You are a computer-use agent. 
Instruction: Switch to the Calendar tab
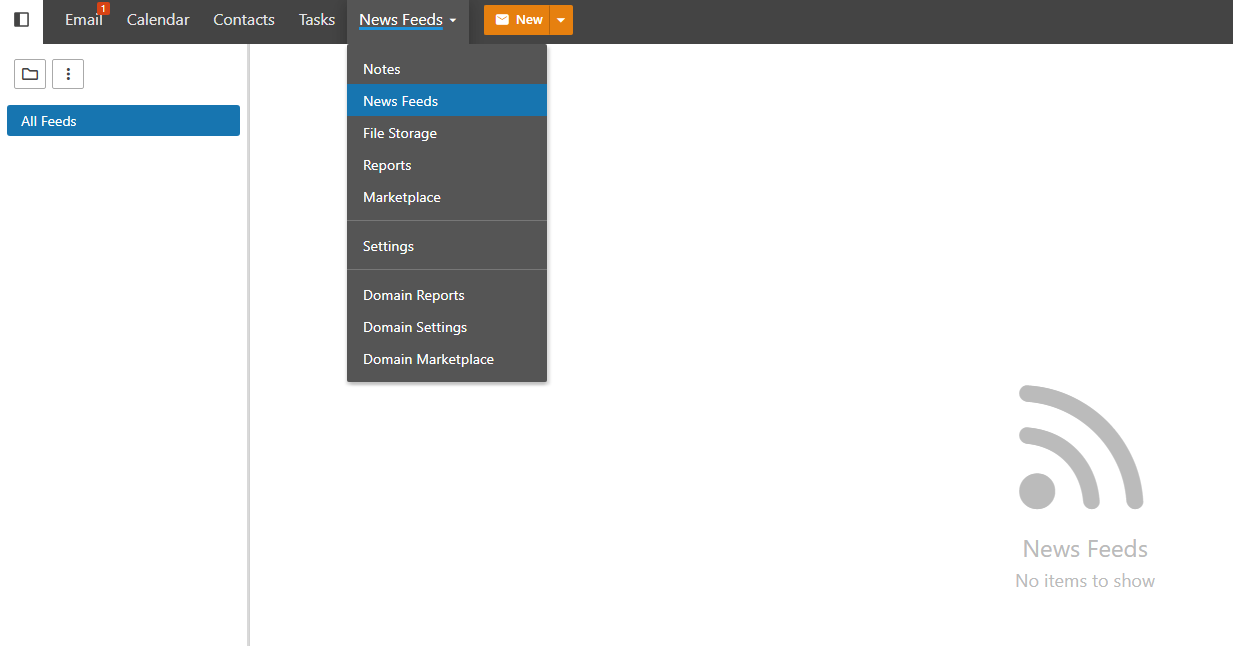click(158, 20)
